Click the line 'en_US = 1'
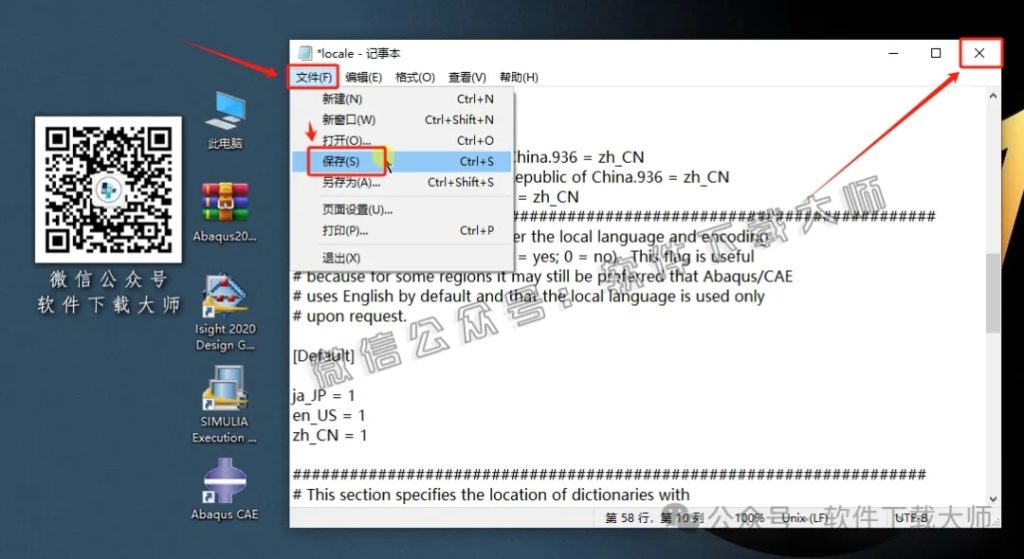The height and width of the screenshot is (559, 1024). click(329, 415)
